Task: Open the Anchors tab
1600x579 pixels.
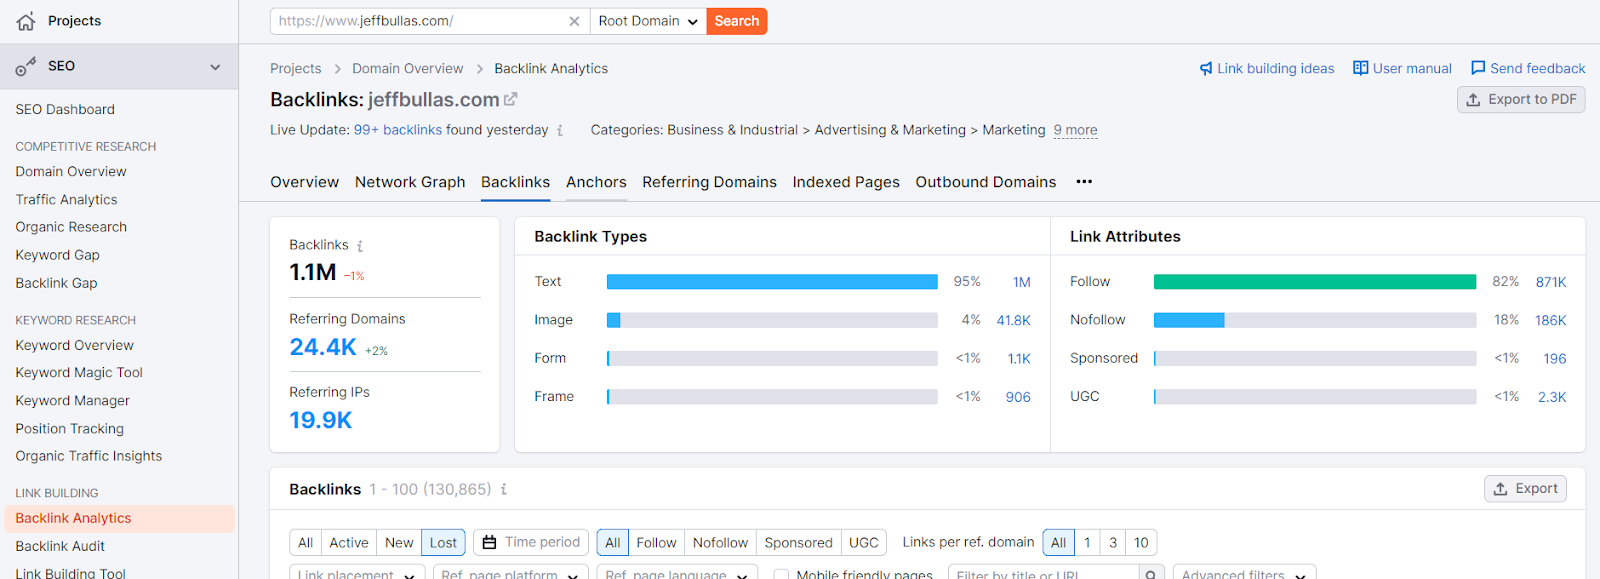Action: pyautogui.click(x=596, y=182)
